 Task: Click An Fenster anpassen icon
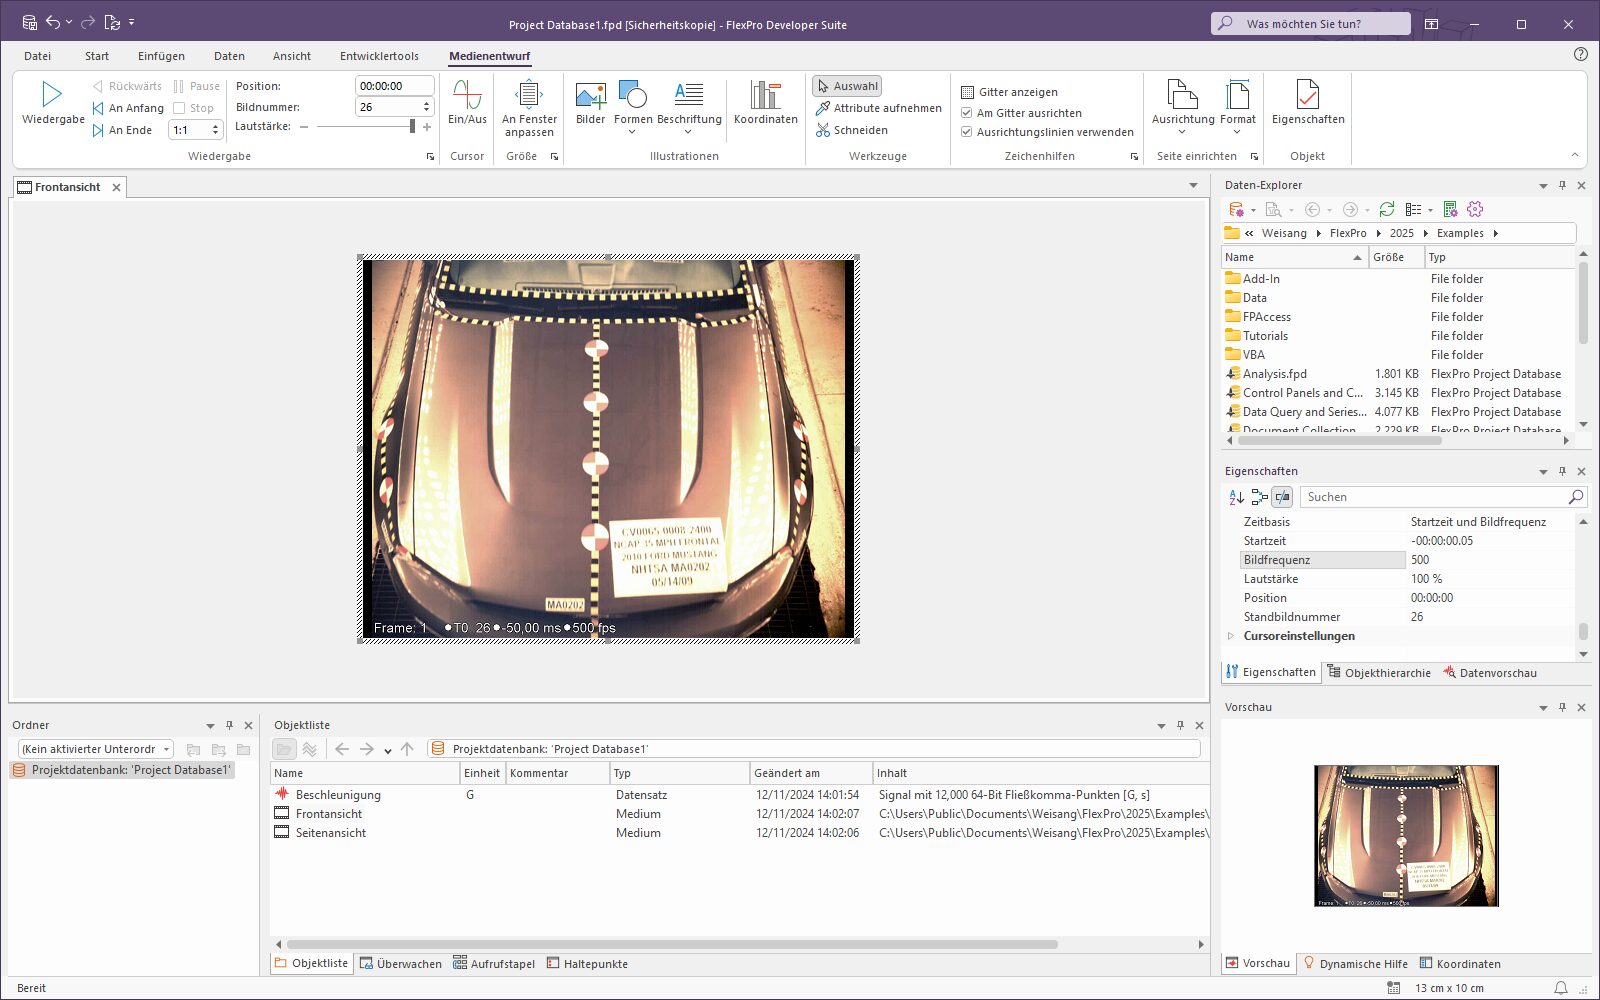pyautogui.click(x=529, y=95)
